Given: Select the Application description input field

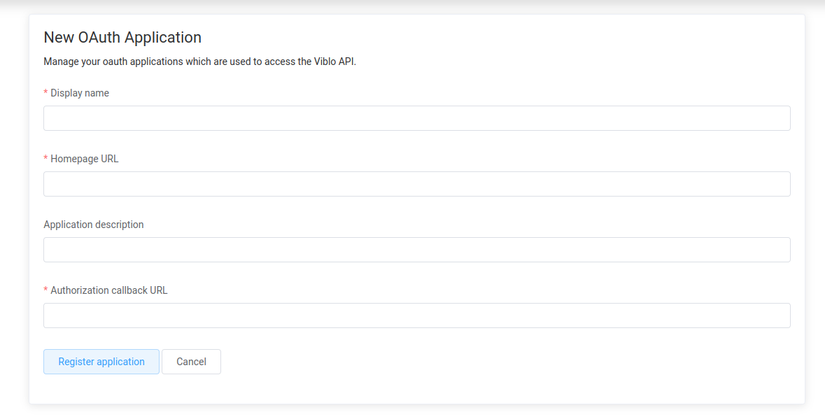Looking at the screenshot, I should click(416, 250).
